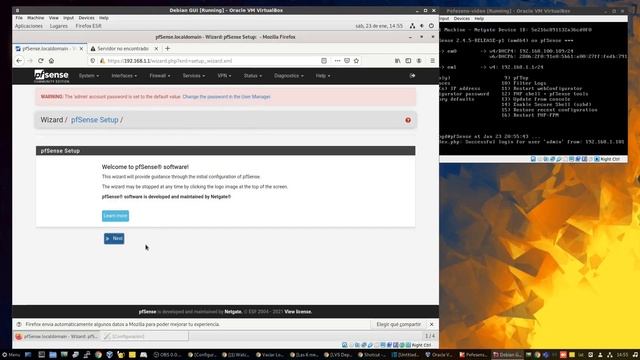
Task: Click the Learn more button
Action: [115, 216]
